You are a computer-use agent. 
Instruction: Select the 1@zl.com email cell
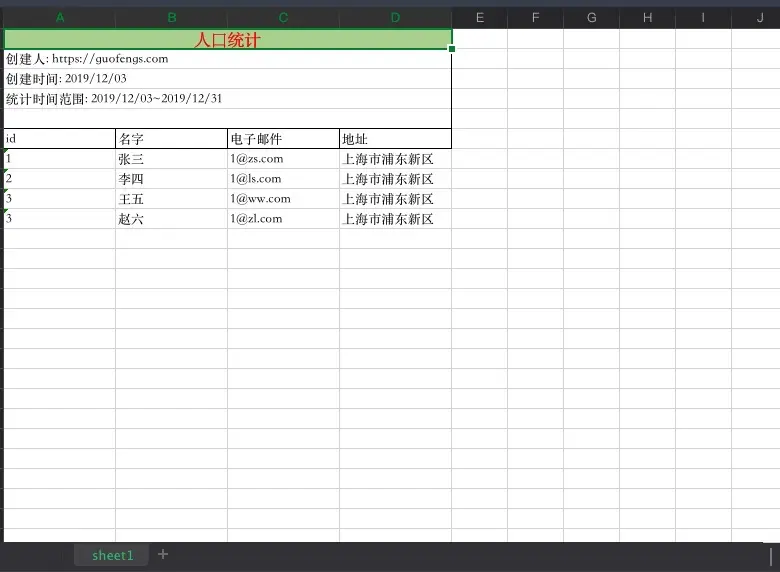coord(284,219)
